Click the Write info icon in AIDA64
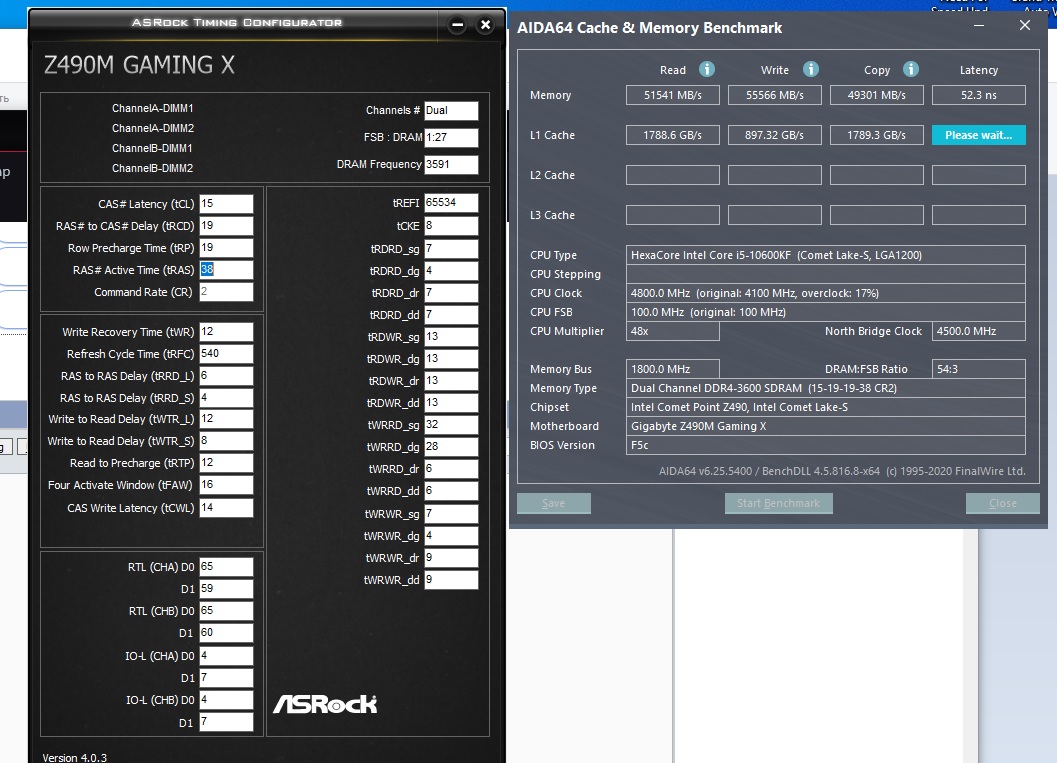1057x763 pixels. point(810,69)
